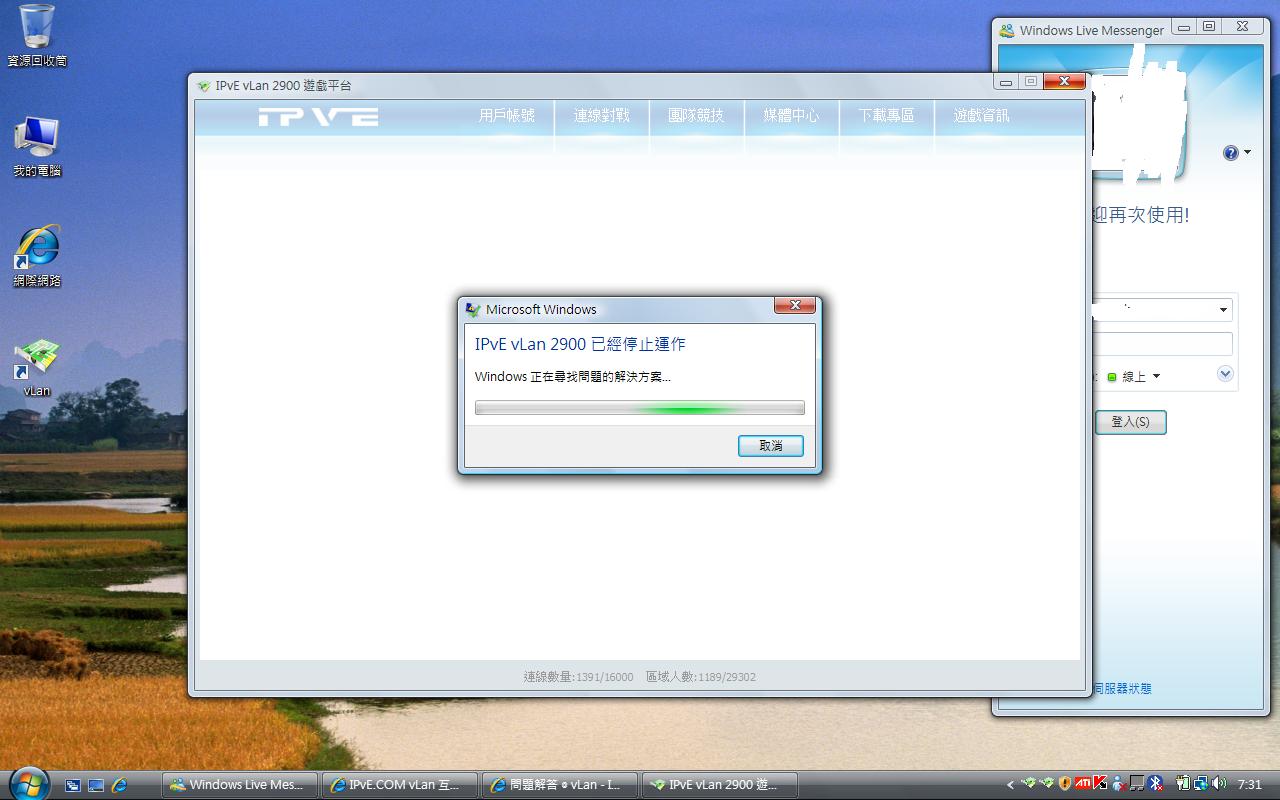Open the ATI tray icon
Image resolution: width=1280 pixels, height=800 pixels.
pos(1083,784)
